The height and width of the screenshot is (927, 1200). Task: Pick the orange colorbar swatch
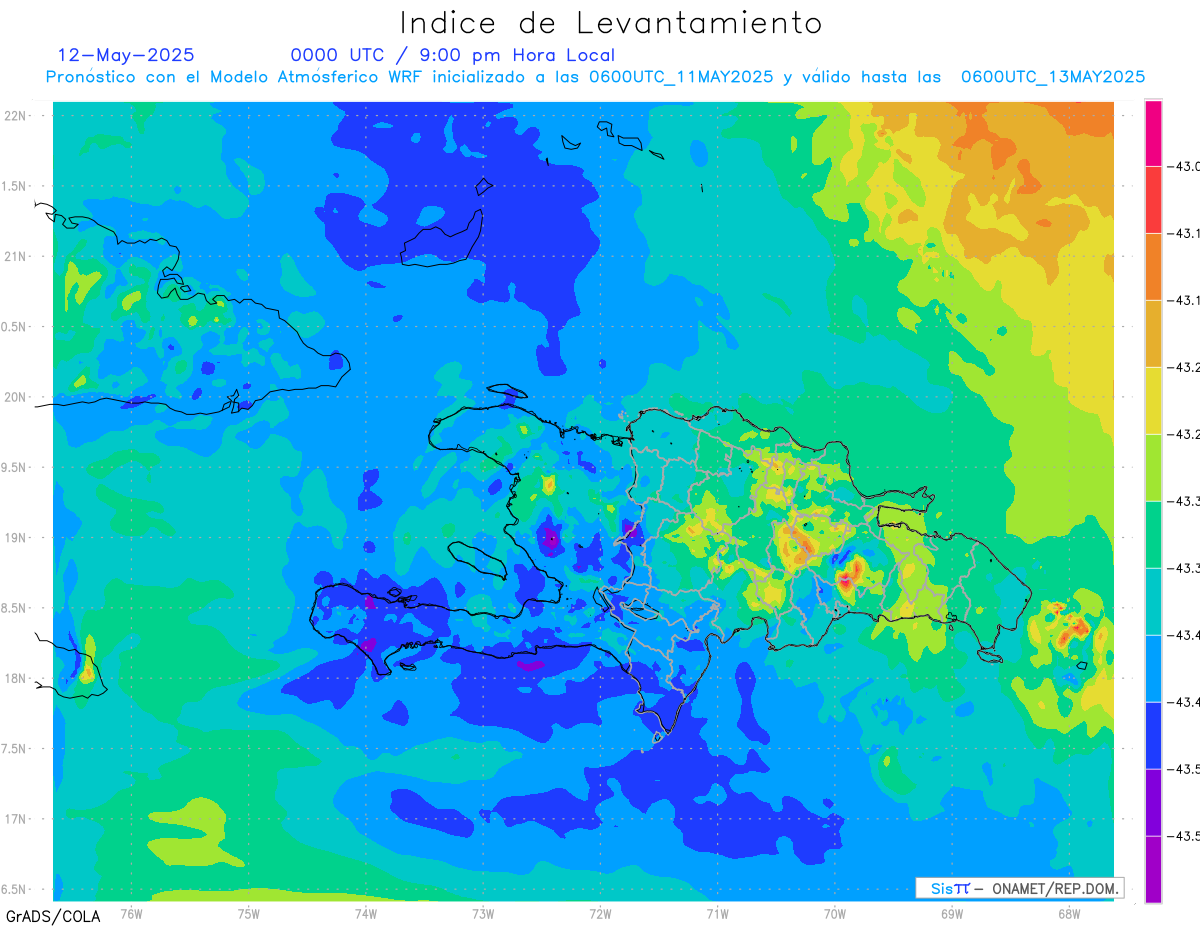(1153, 267)
